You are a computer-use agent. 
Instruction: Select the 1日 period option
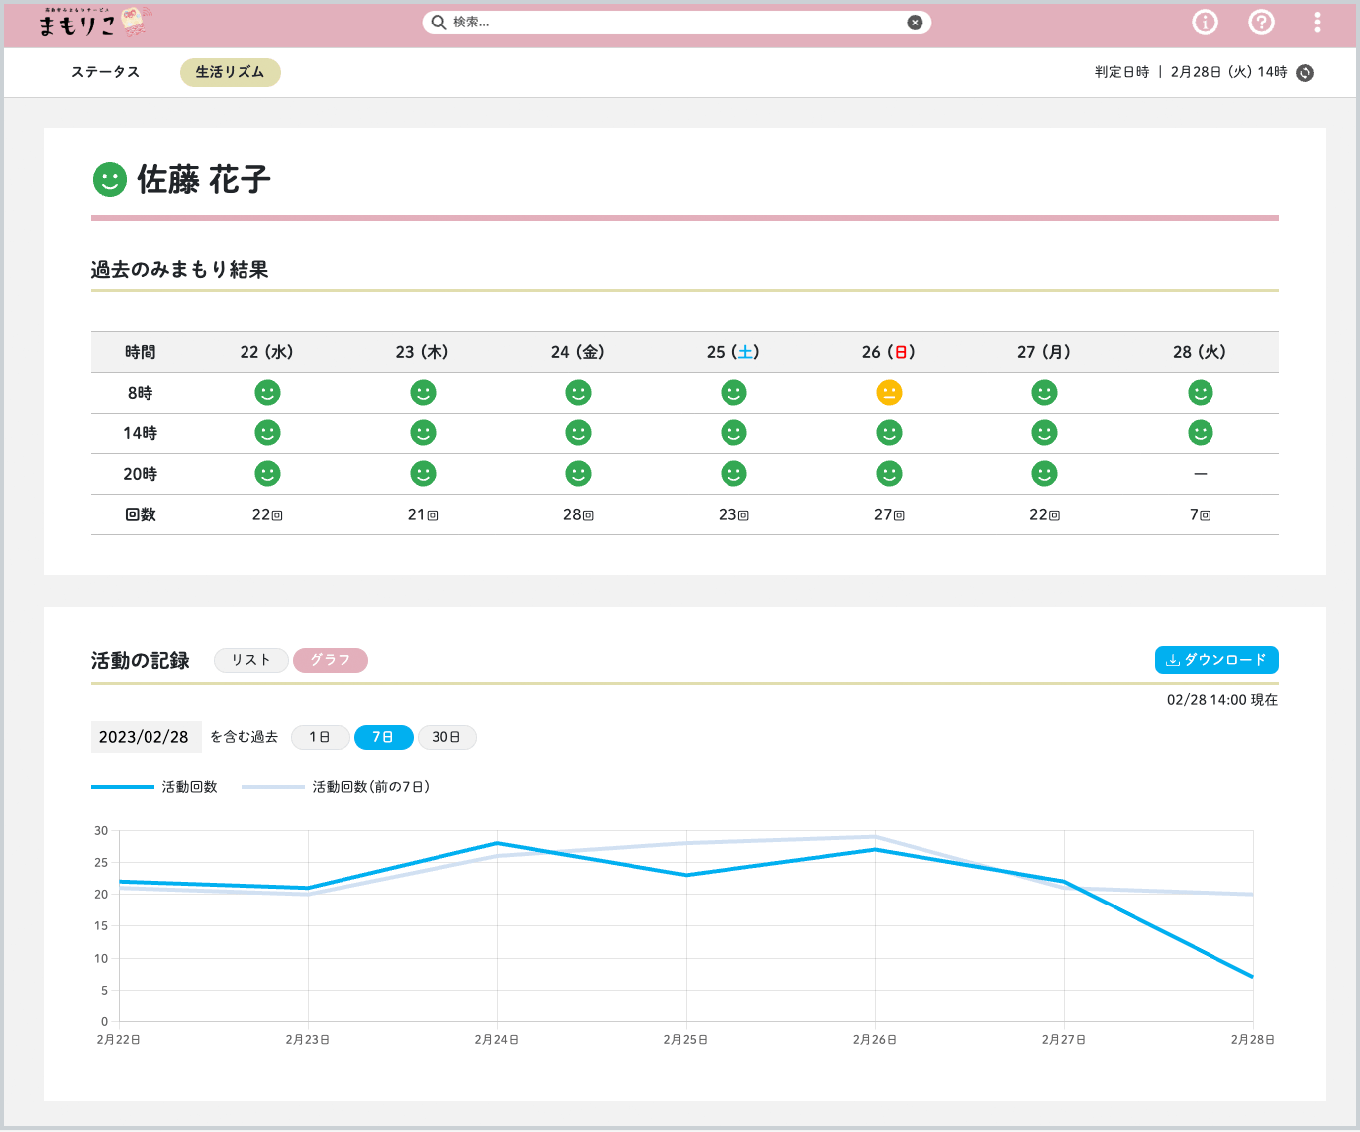click(x=320, y=737)
